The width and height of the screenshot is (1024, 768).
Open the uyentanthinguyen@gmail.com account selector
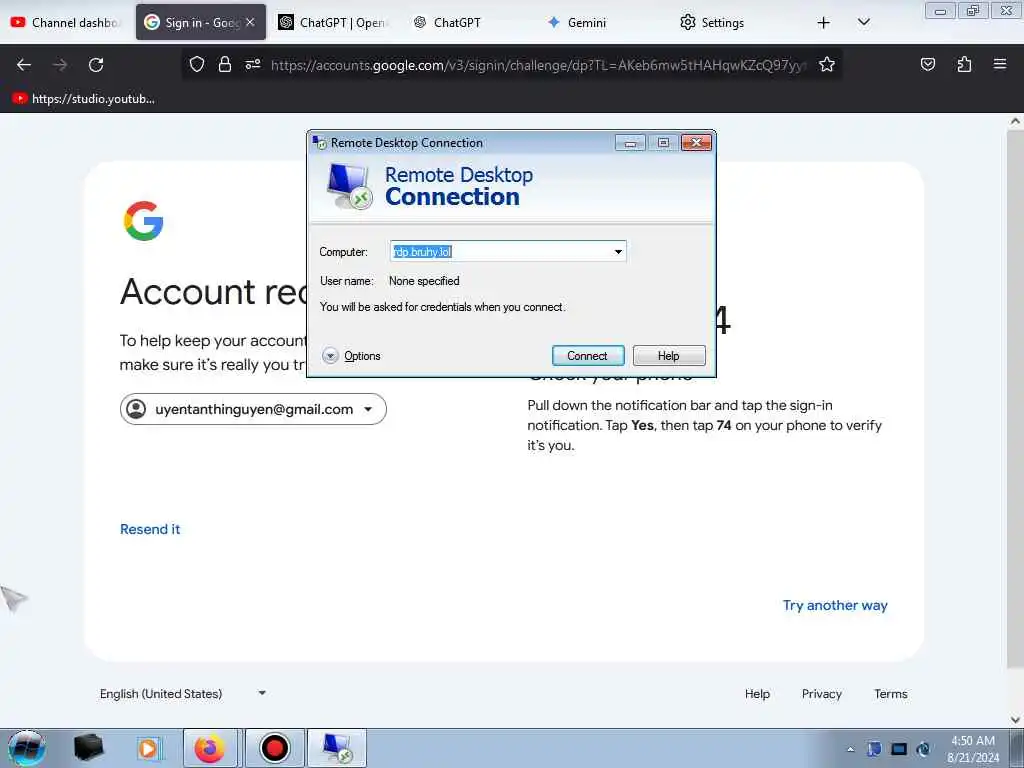pos(253,409)
